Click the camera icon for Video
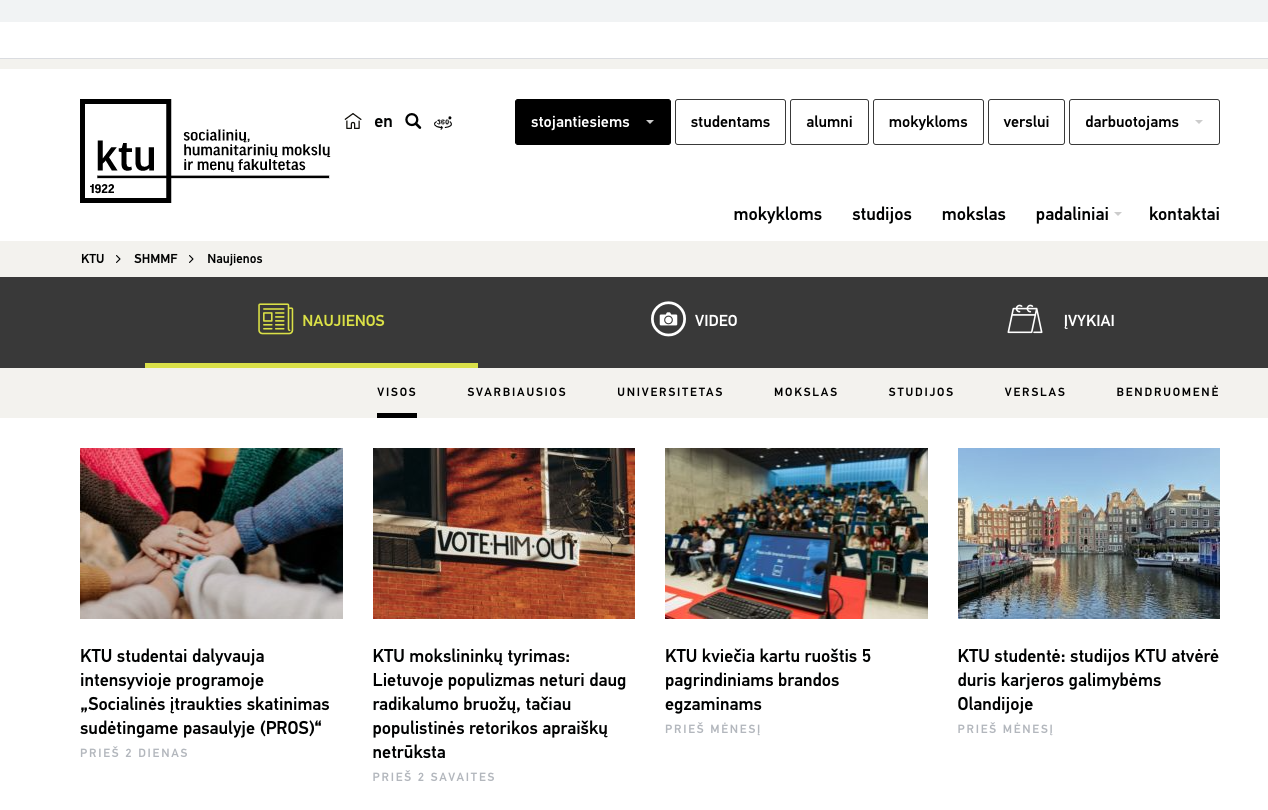 (x=668, y=319)
